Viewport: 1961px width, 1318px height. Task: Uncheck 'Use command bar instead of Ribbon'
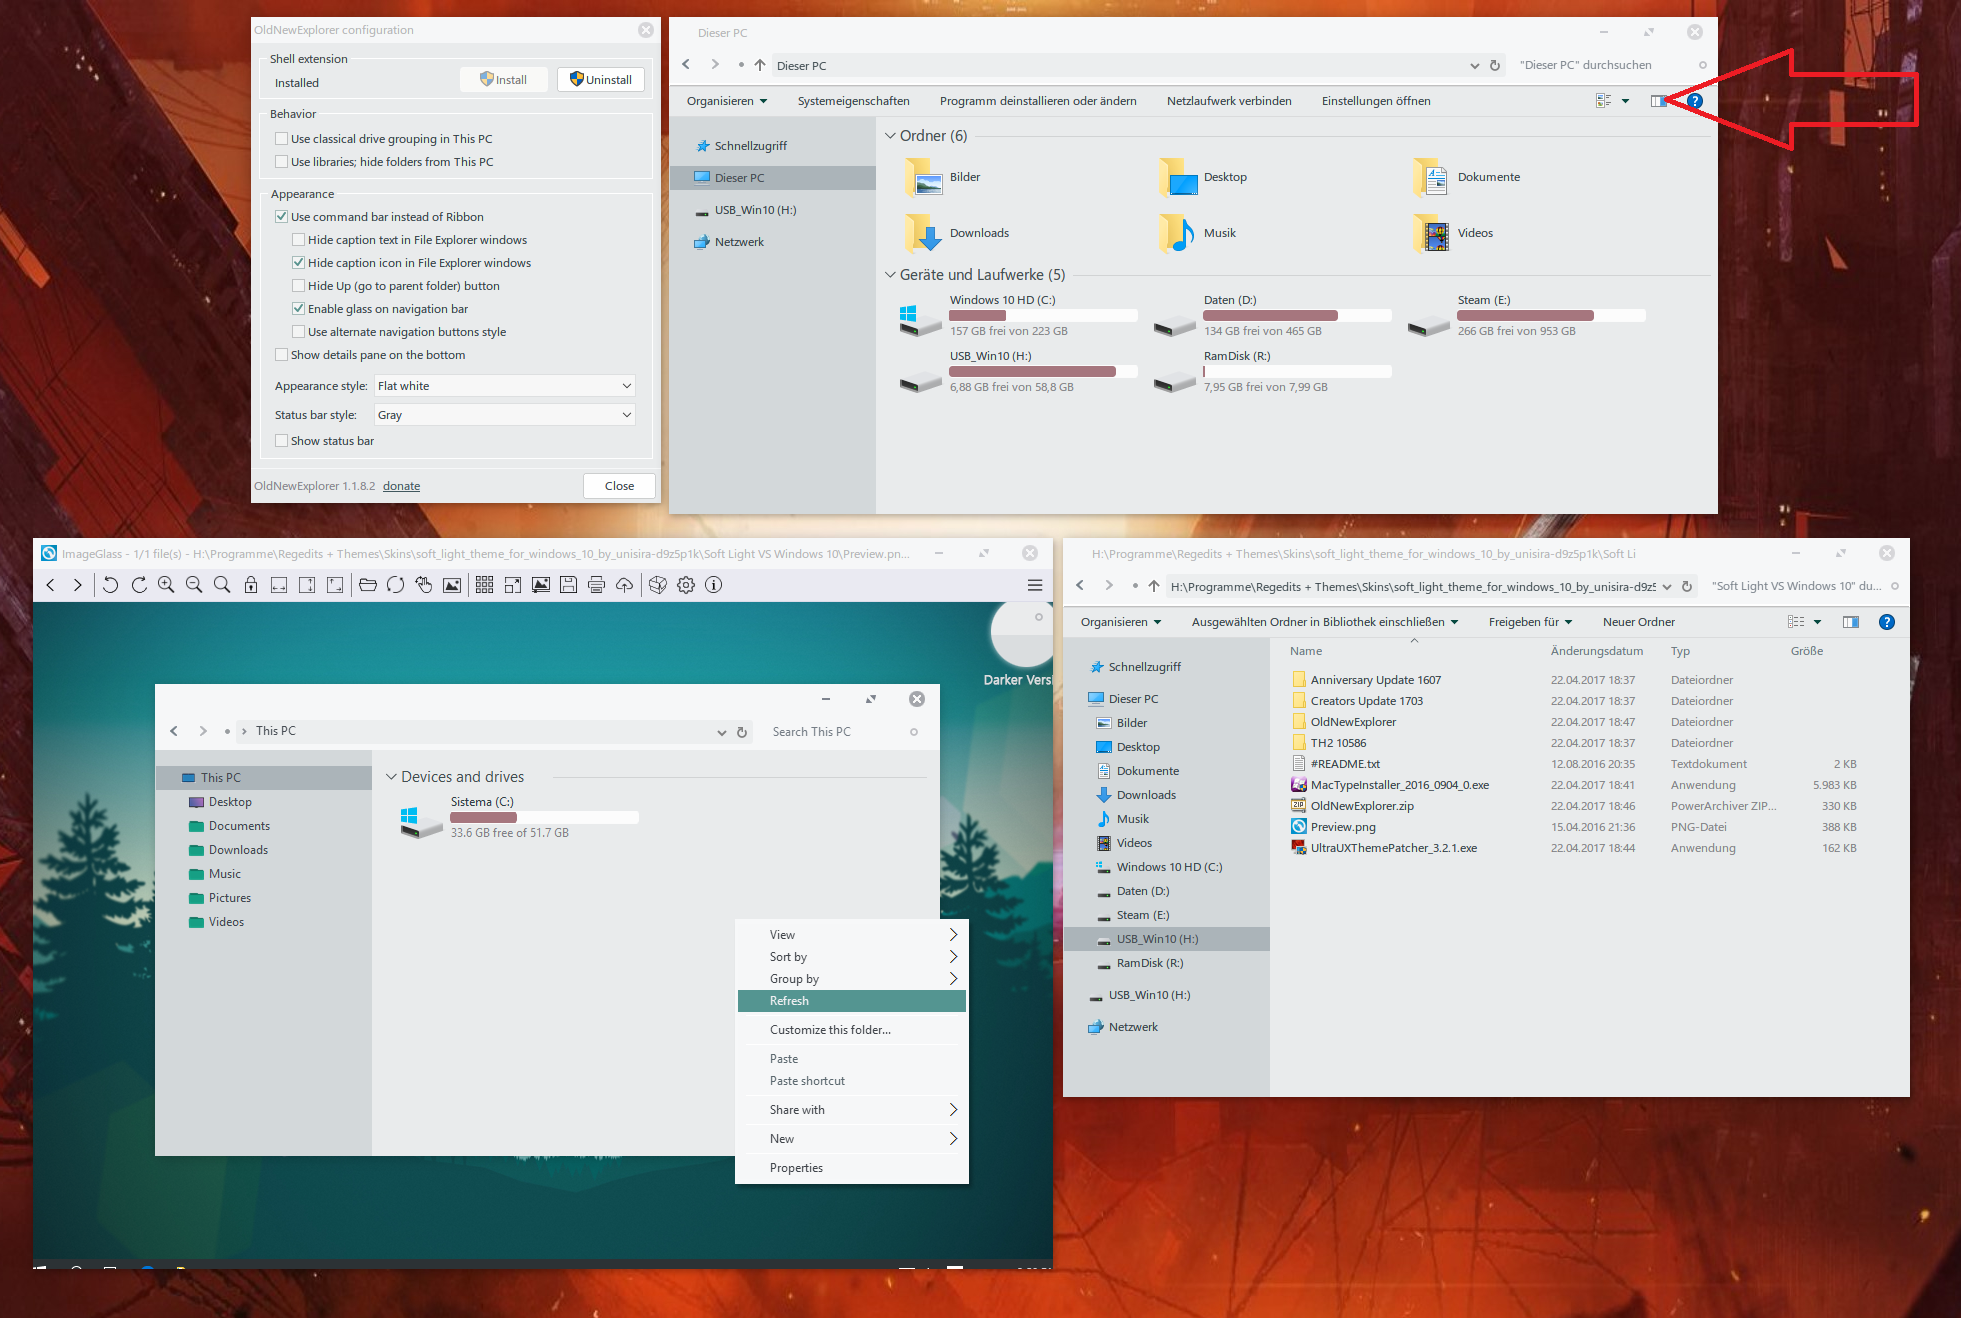[282, 217]
